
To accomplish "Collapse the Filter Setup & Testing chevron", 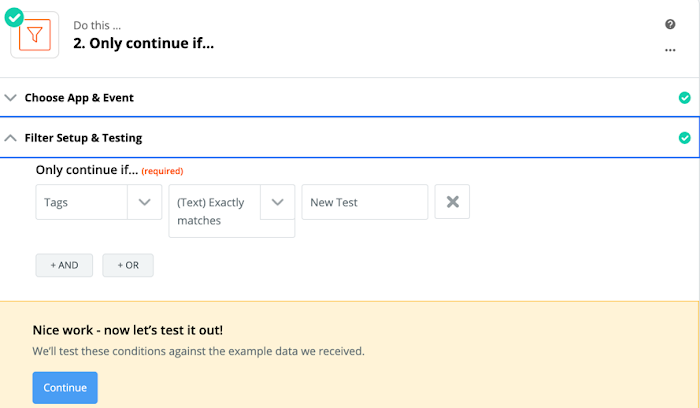I will coord(10,138).
